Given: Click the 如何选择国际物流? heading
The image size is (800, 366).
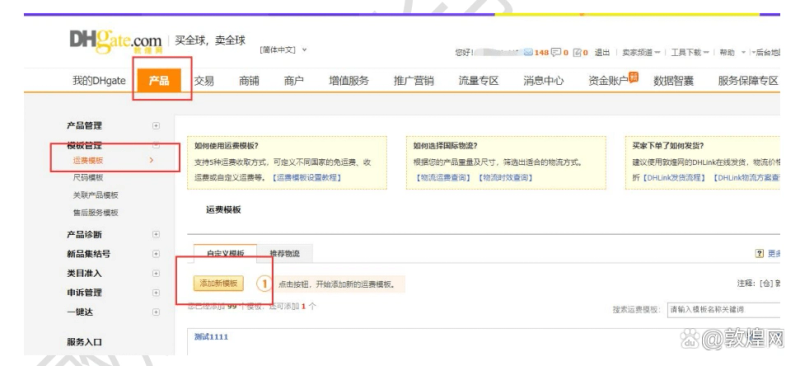Looking at the screenshot, I should [x=445, y=145].
